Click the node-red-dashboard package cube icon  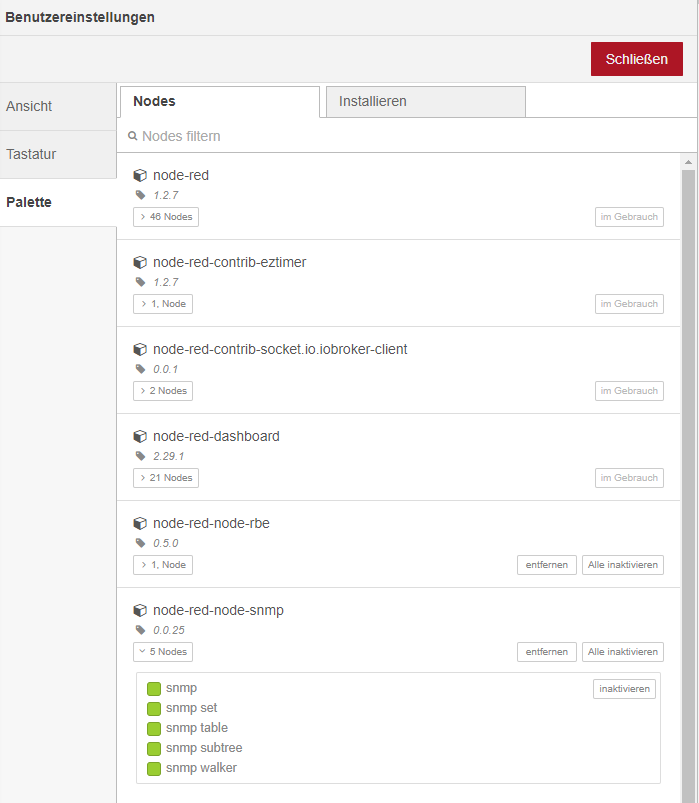coord(140,437)
